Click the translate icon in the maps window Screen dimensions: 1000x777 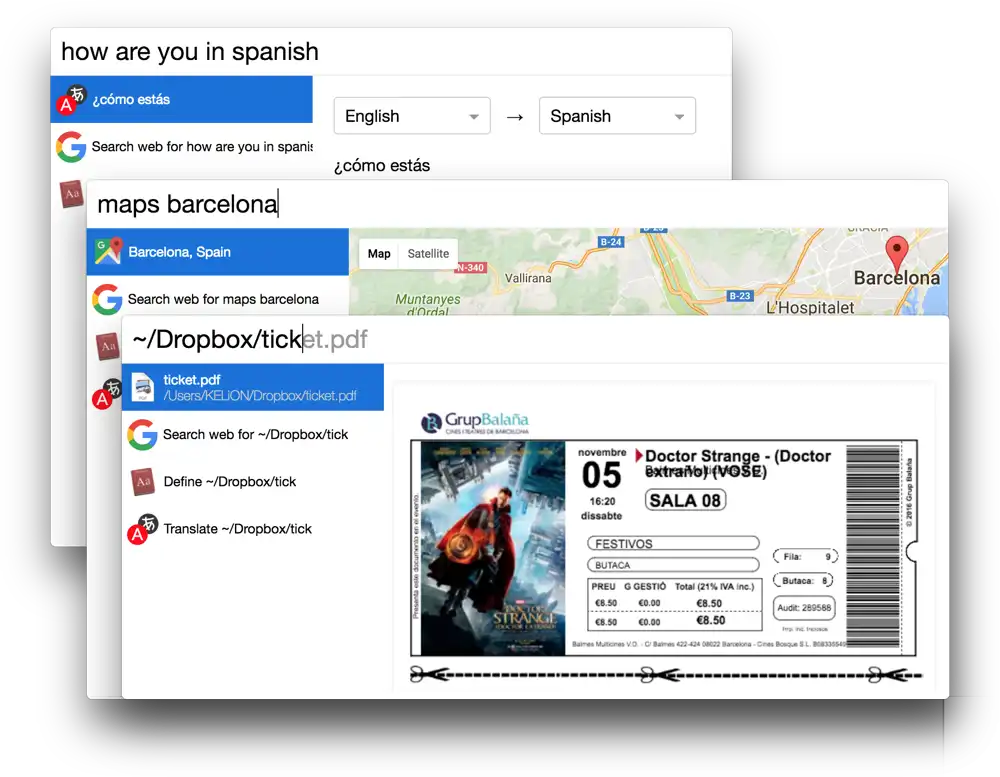tap(107, 394)
